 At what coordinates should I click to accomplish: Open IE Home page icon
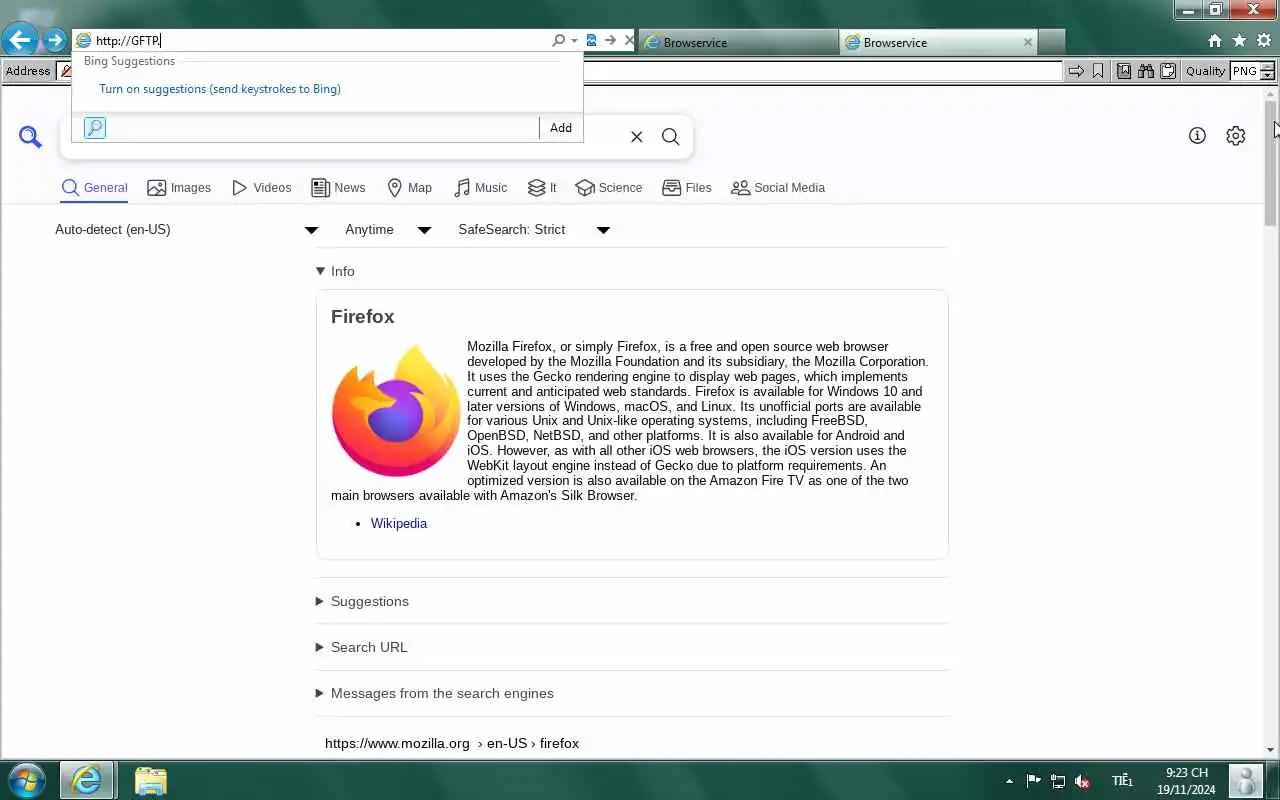pyautogui.click(x=1215, y=41)
